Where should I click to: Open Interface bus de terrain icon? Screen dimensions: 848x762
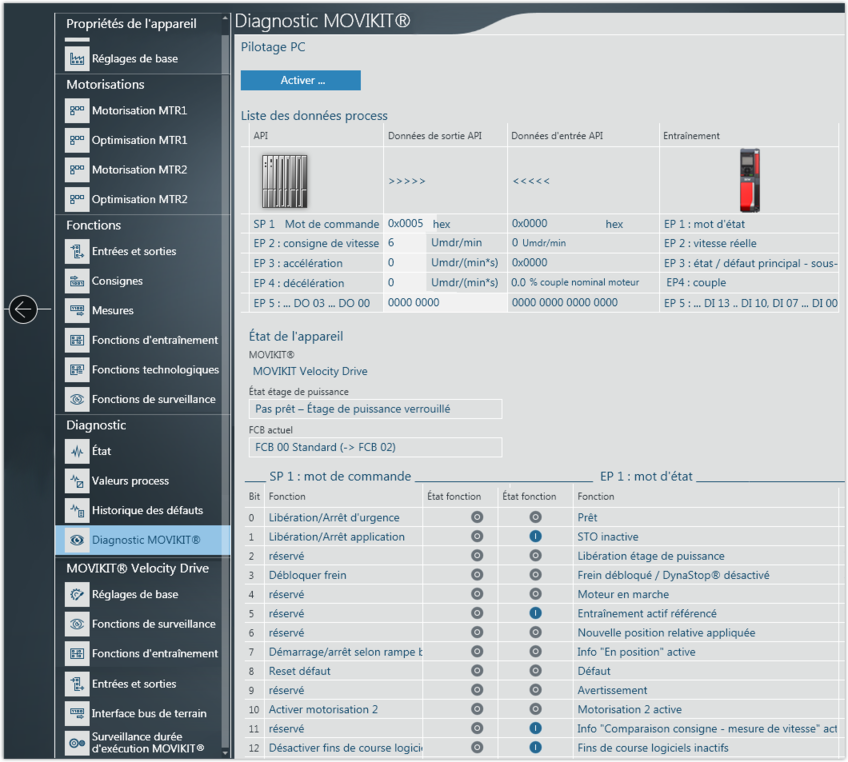coord(77,714)
